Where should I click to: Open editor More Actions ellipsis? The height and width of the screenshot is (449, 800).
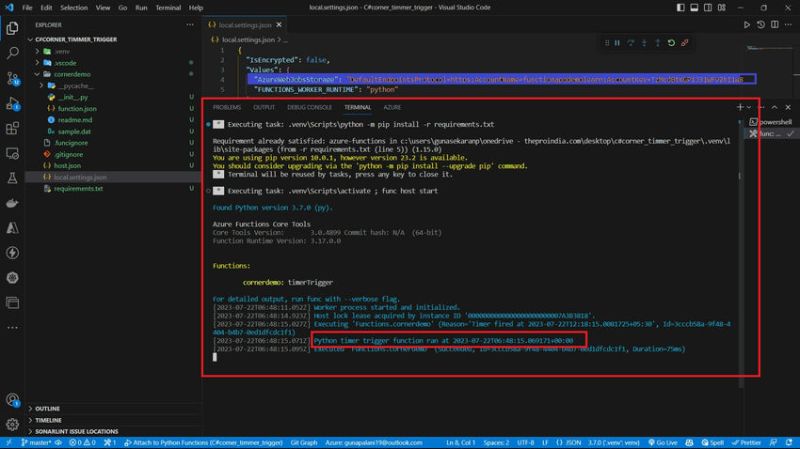pyautogui.click(x=788, y=24)
